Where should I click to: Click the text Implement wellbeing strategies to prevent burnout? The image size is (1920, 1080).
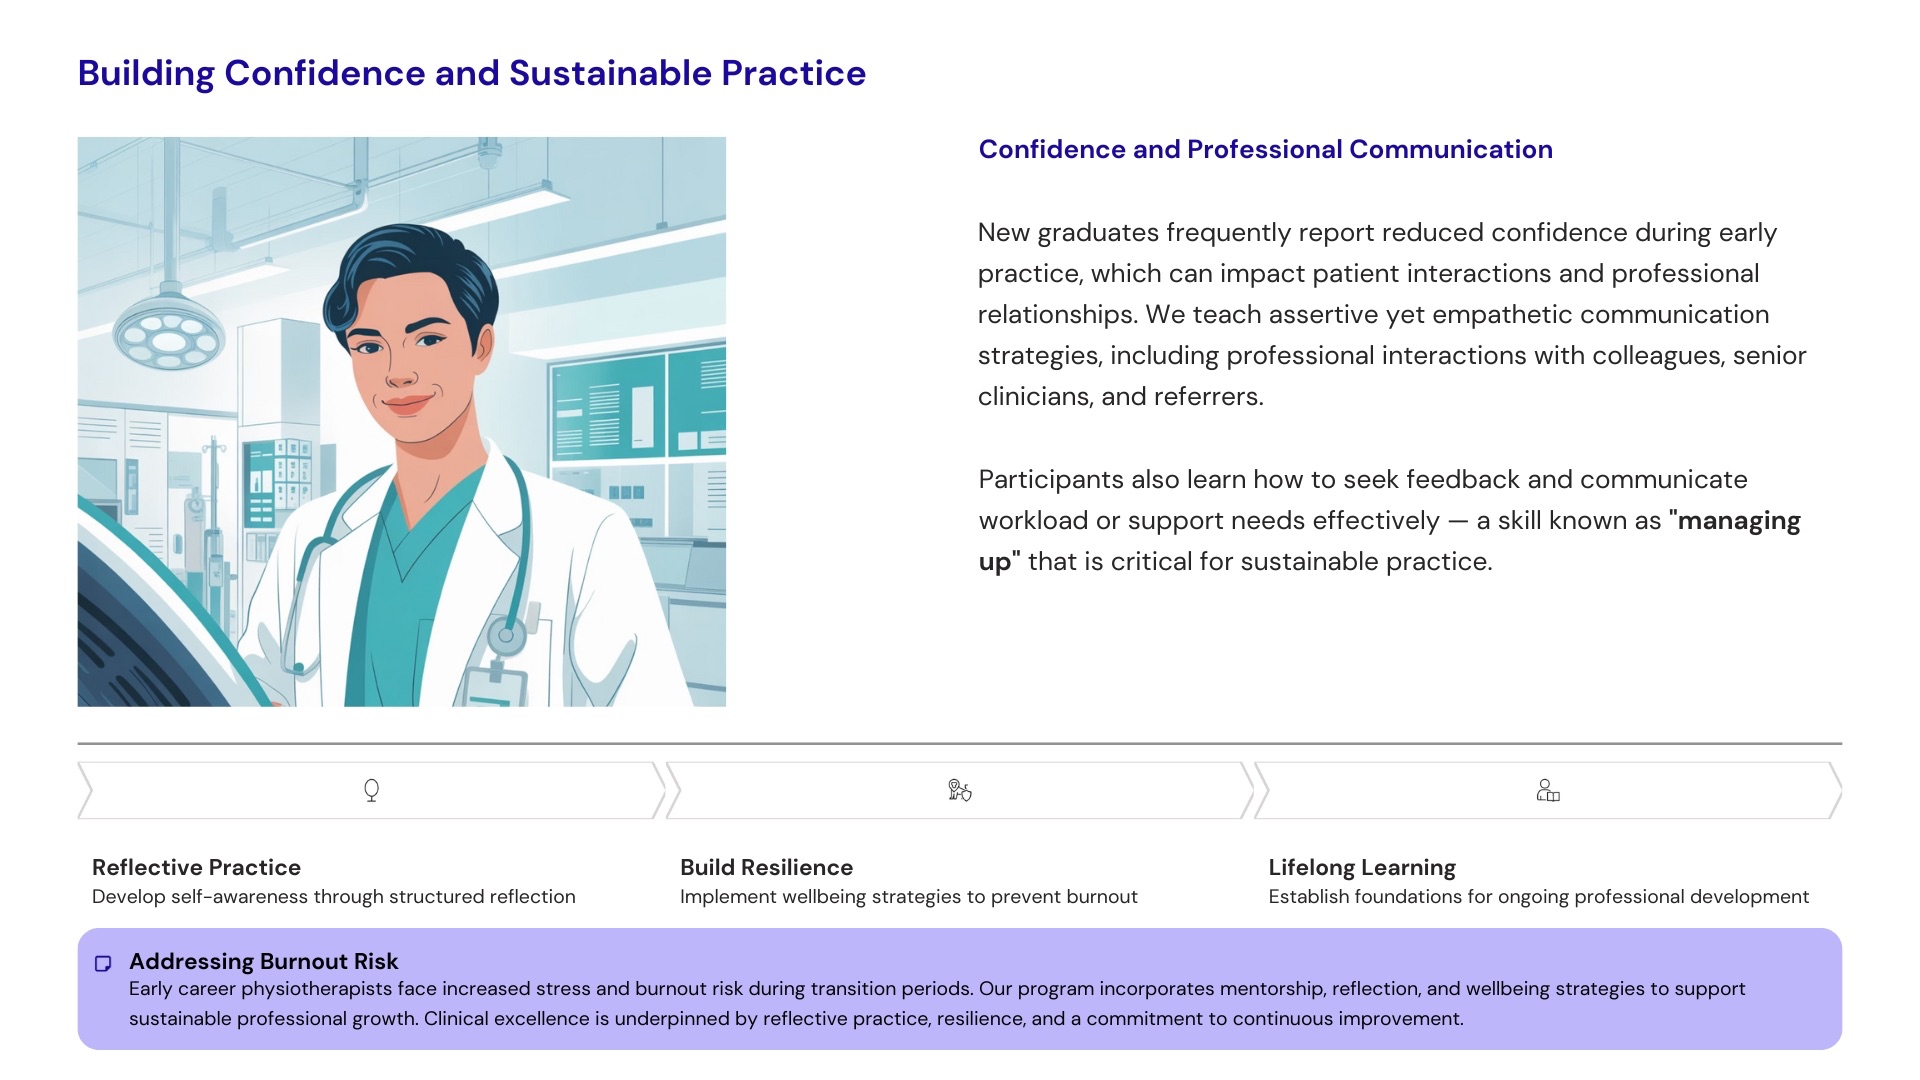coord(909,897)
